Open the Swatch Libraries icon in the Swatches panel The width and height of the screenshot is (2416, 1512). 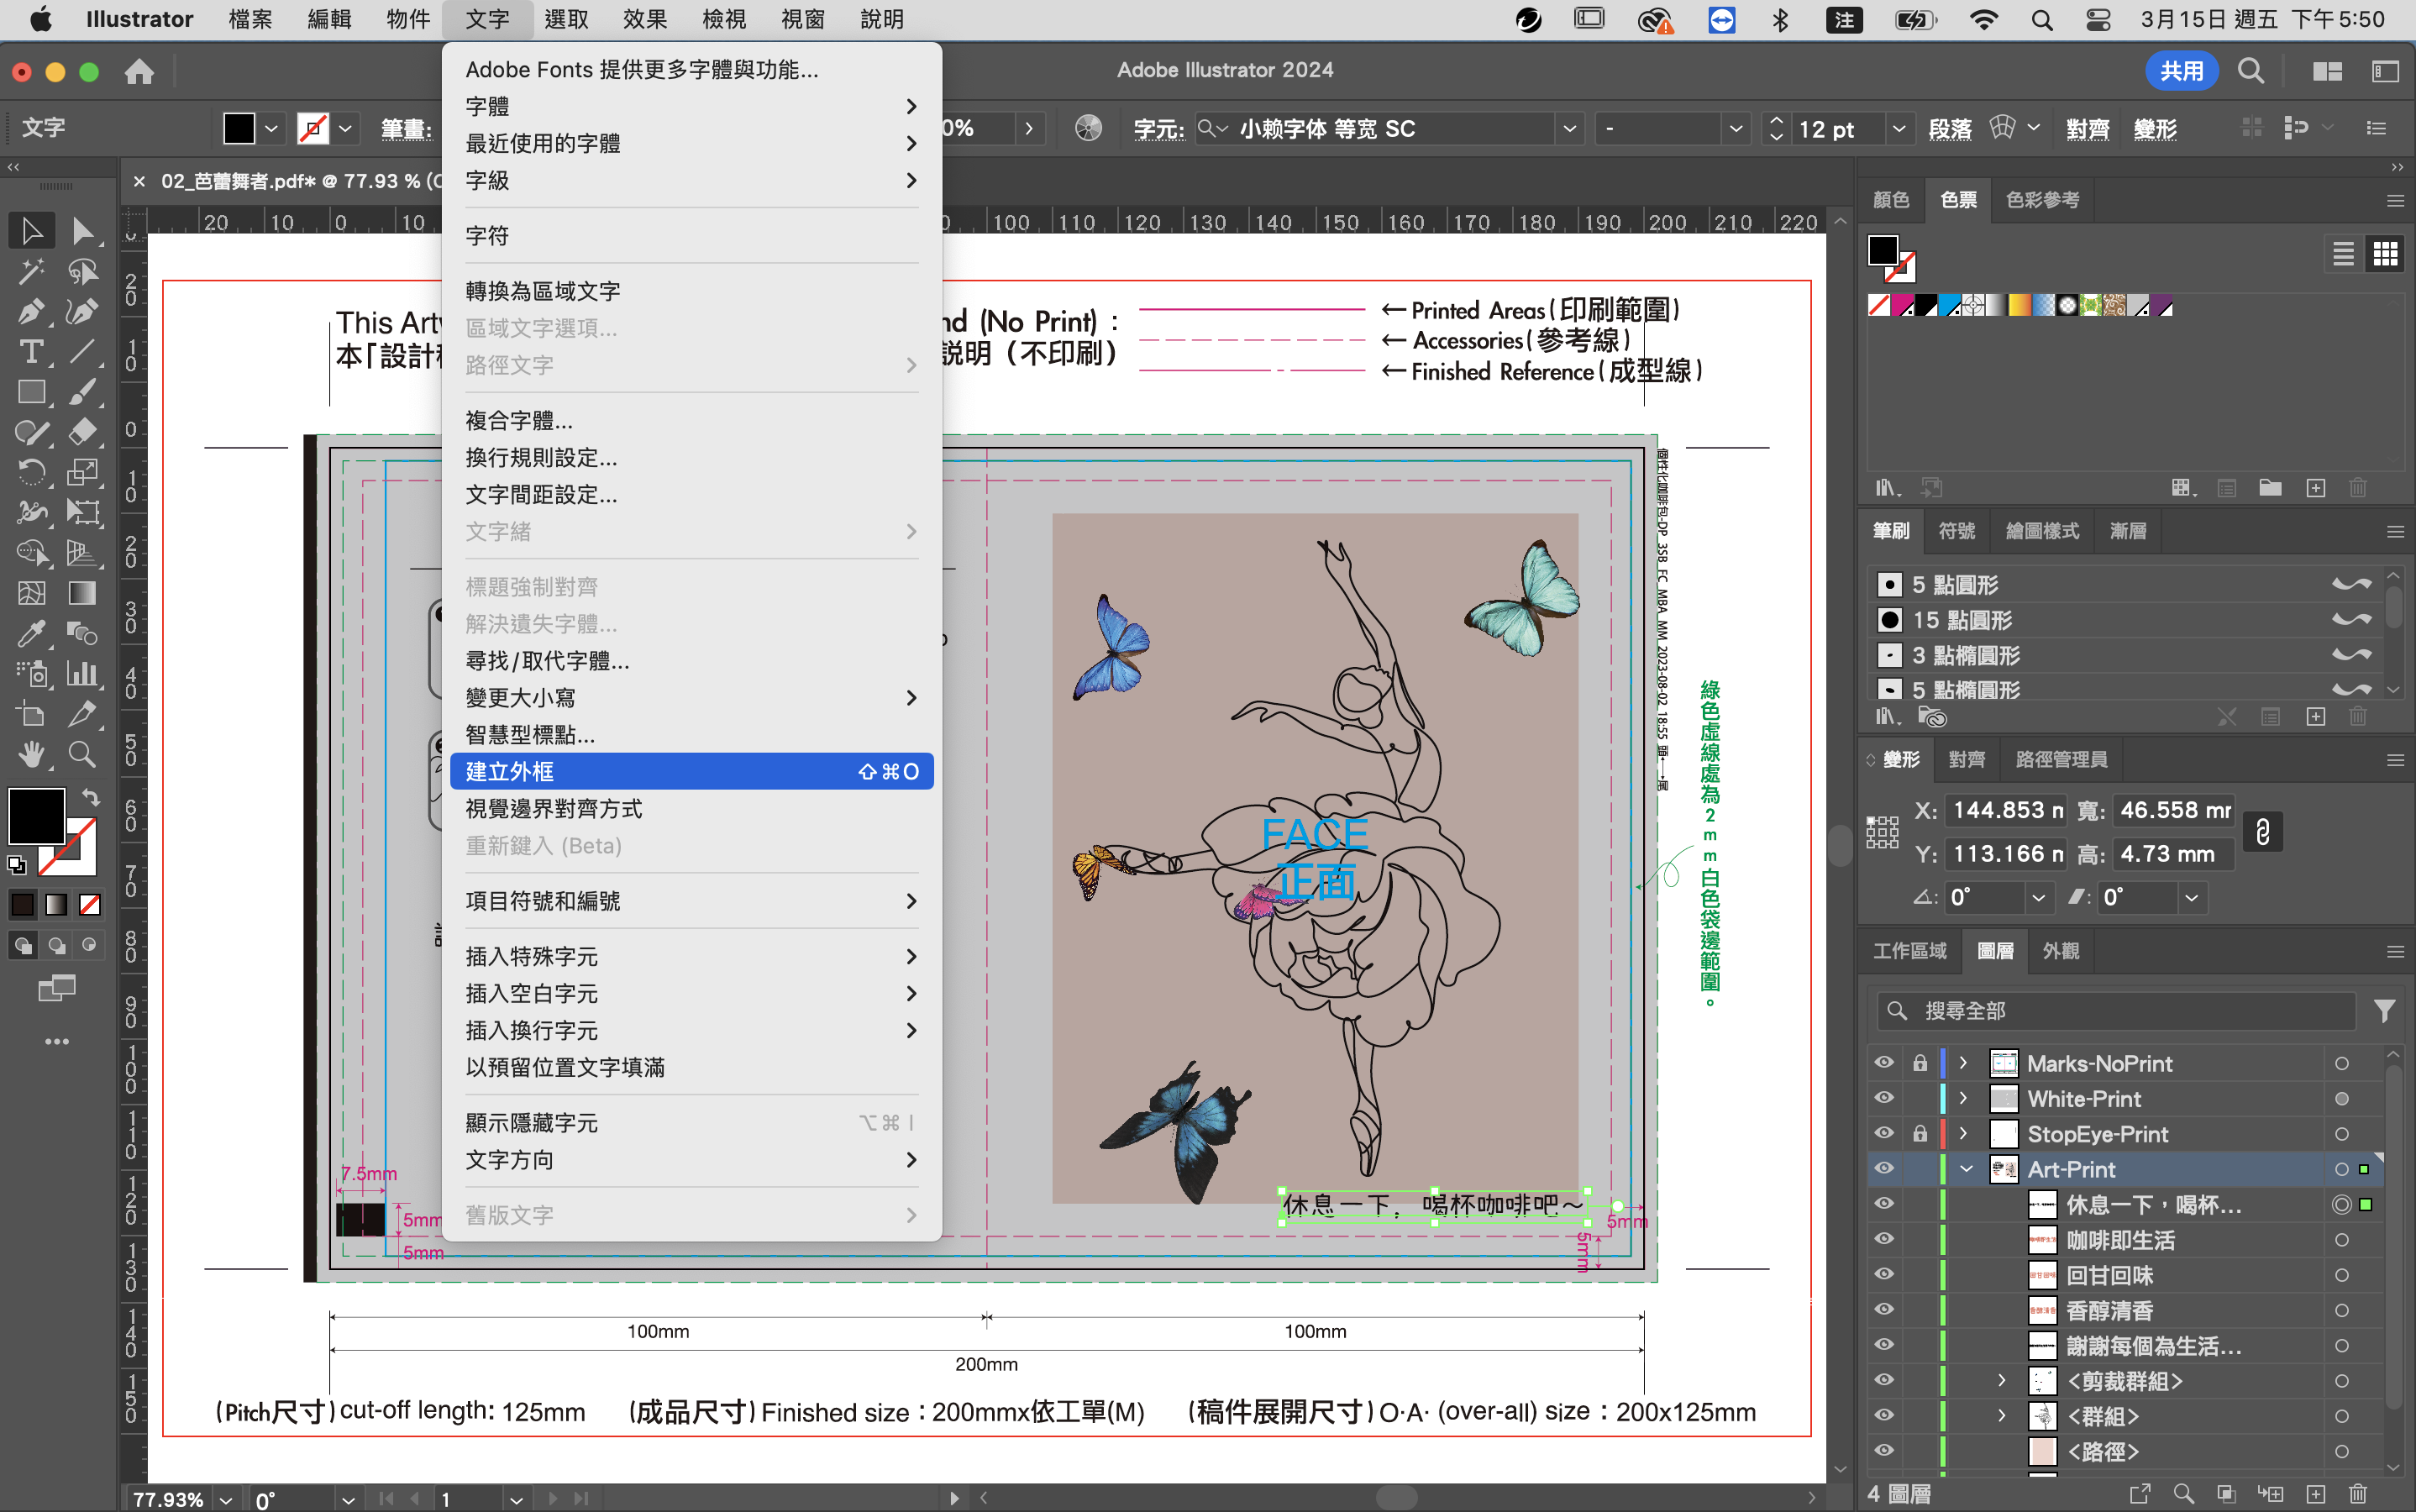coord(1884,487)
